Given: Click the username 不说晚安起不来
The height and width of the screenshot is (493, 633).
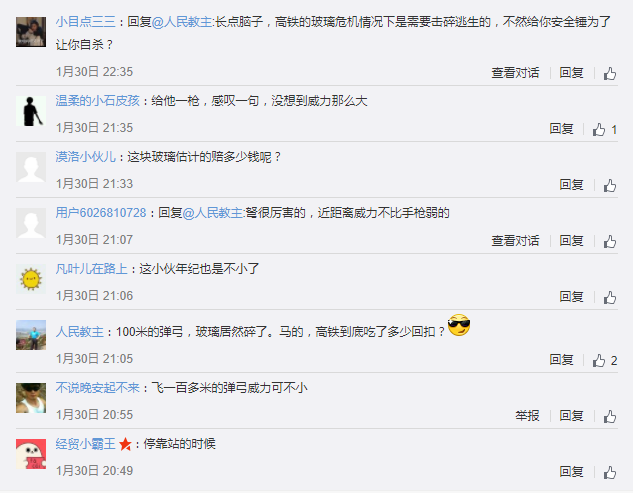Looking at the screenshot, I should click(97, 388).
